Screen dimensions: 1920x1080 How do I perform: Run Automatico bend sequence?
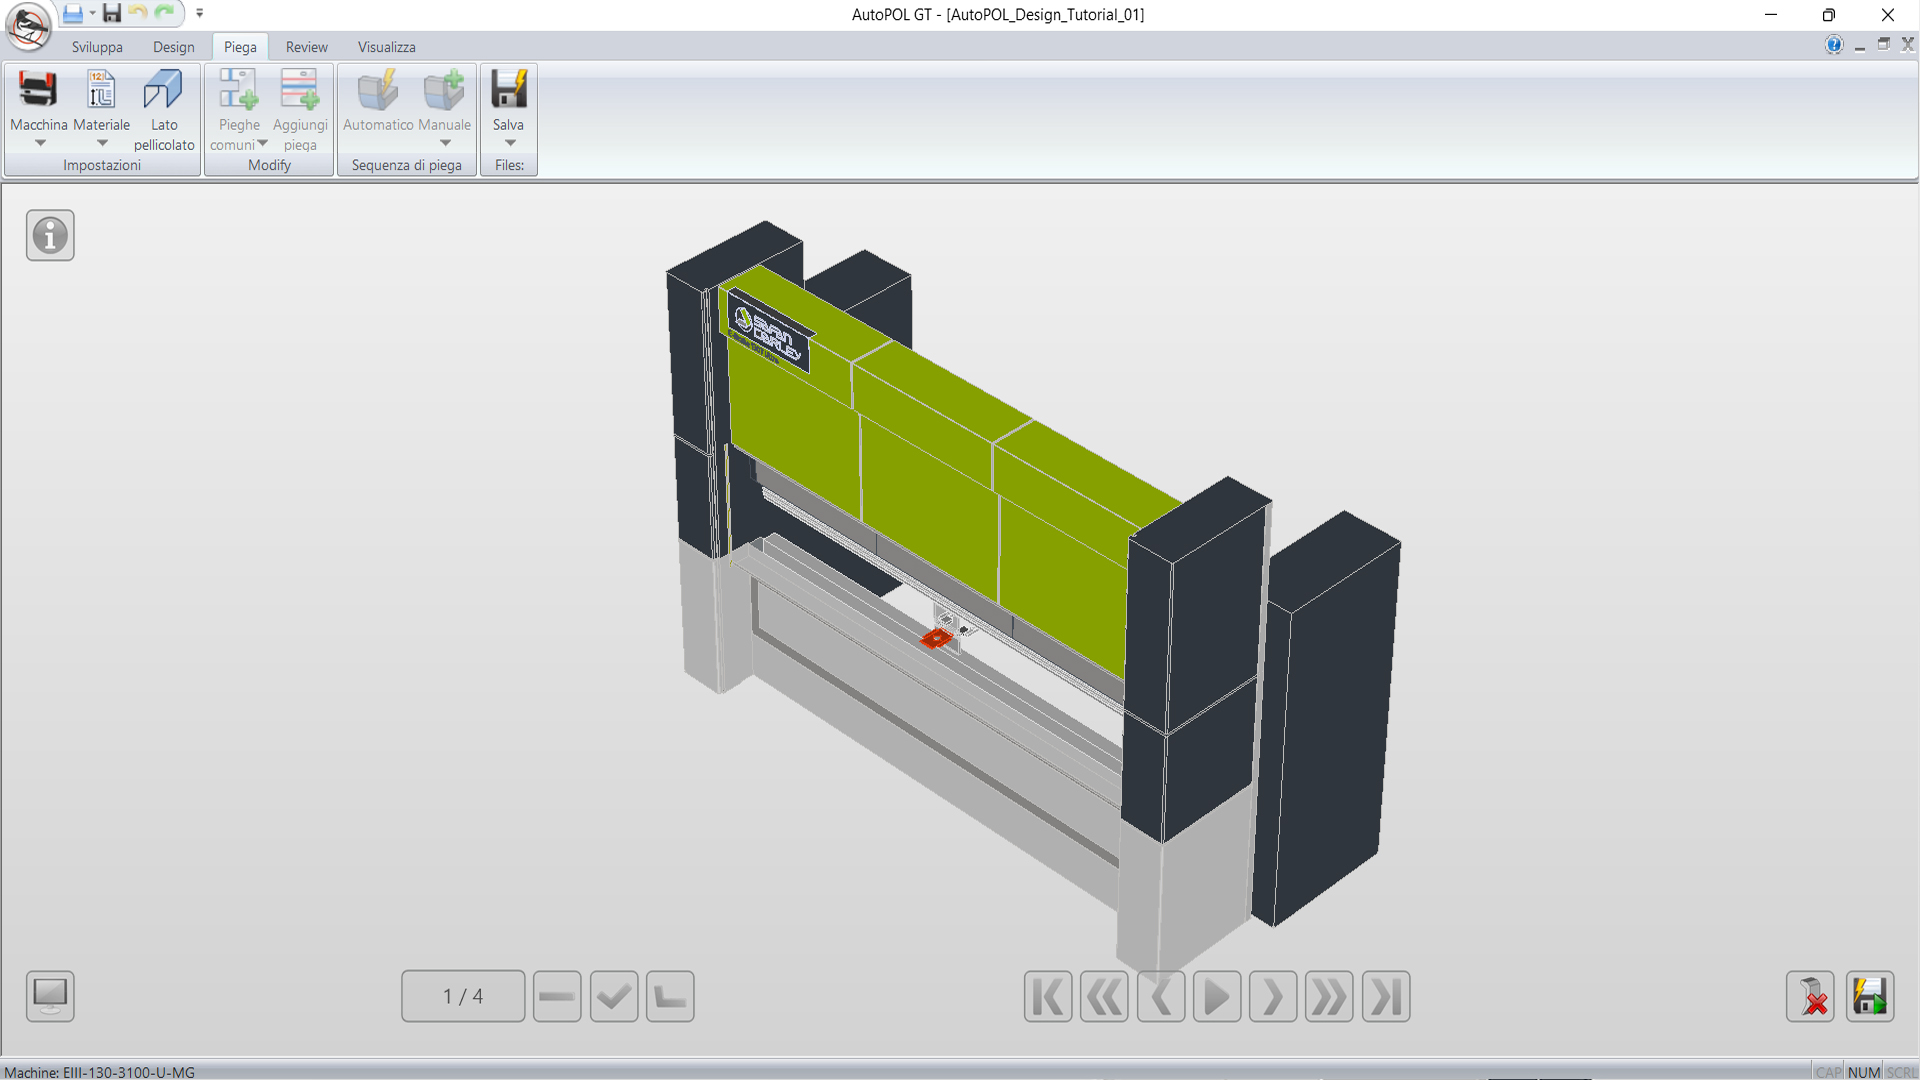pos(378,100)
